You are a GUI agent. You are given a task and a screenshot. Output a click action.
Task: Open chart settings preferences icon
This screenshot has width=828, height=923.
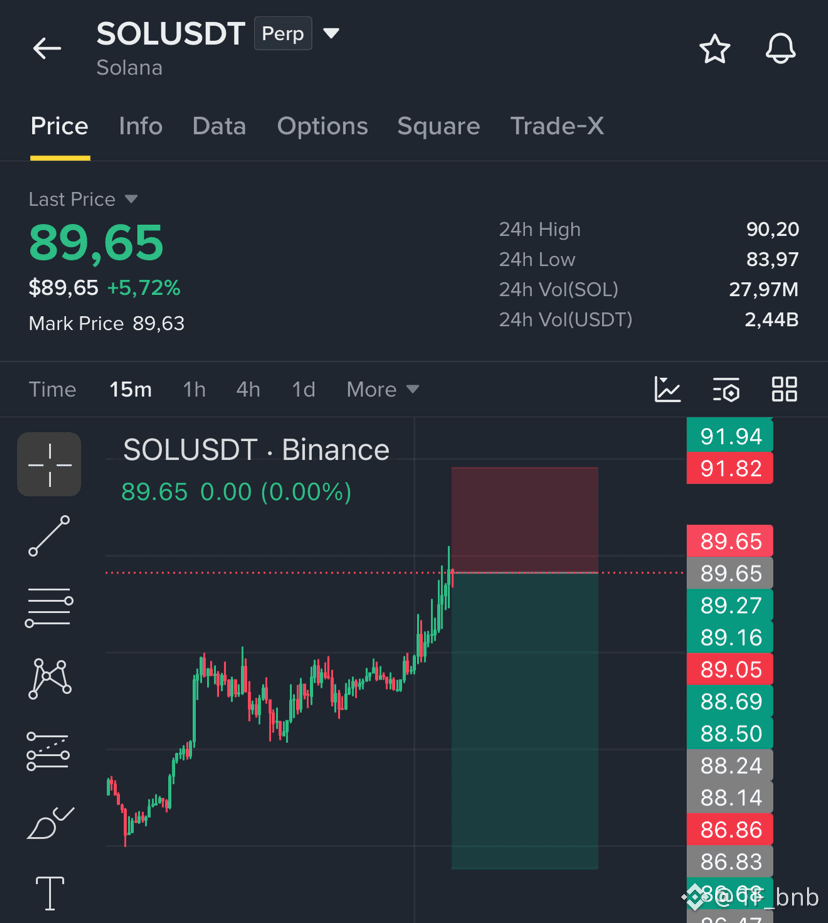tap(726, 390)
